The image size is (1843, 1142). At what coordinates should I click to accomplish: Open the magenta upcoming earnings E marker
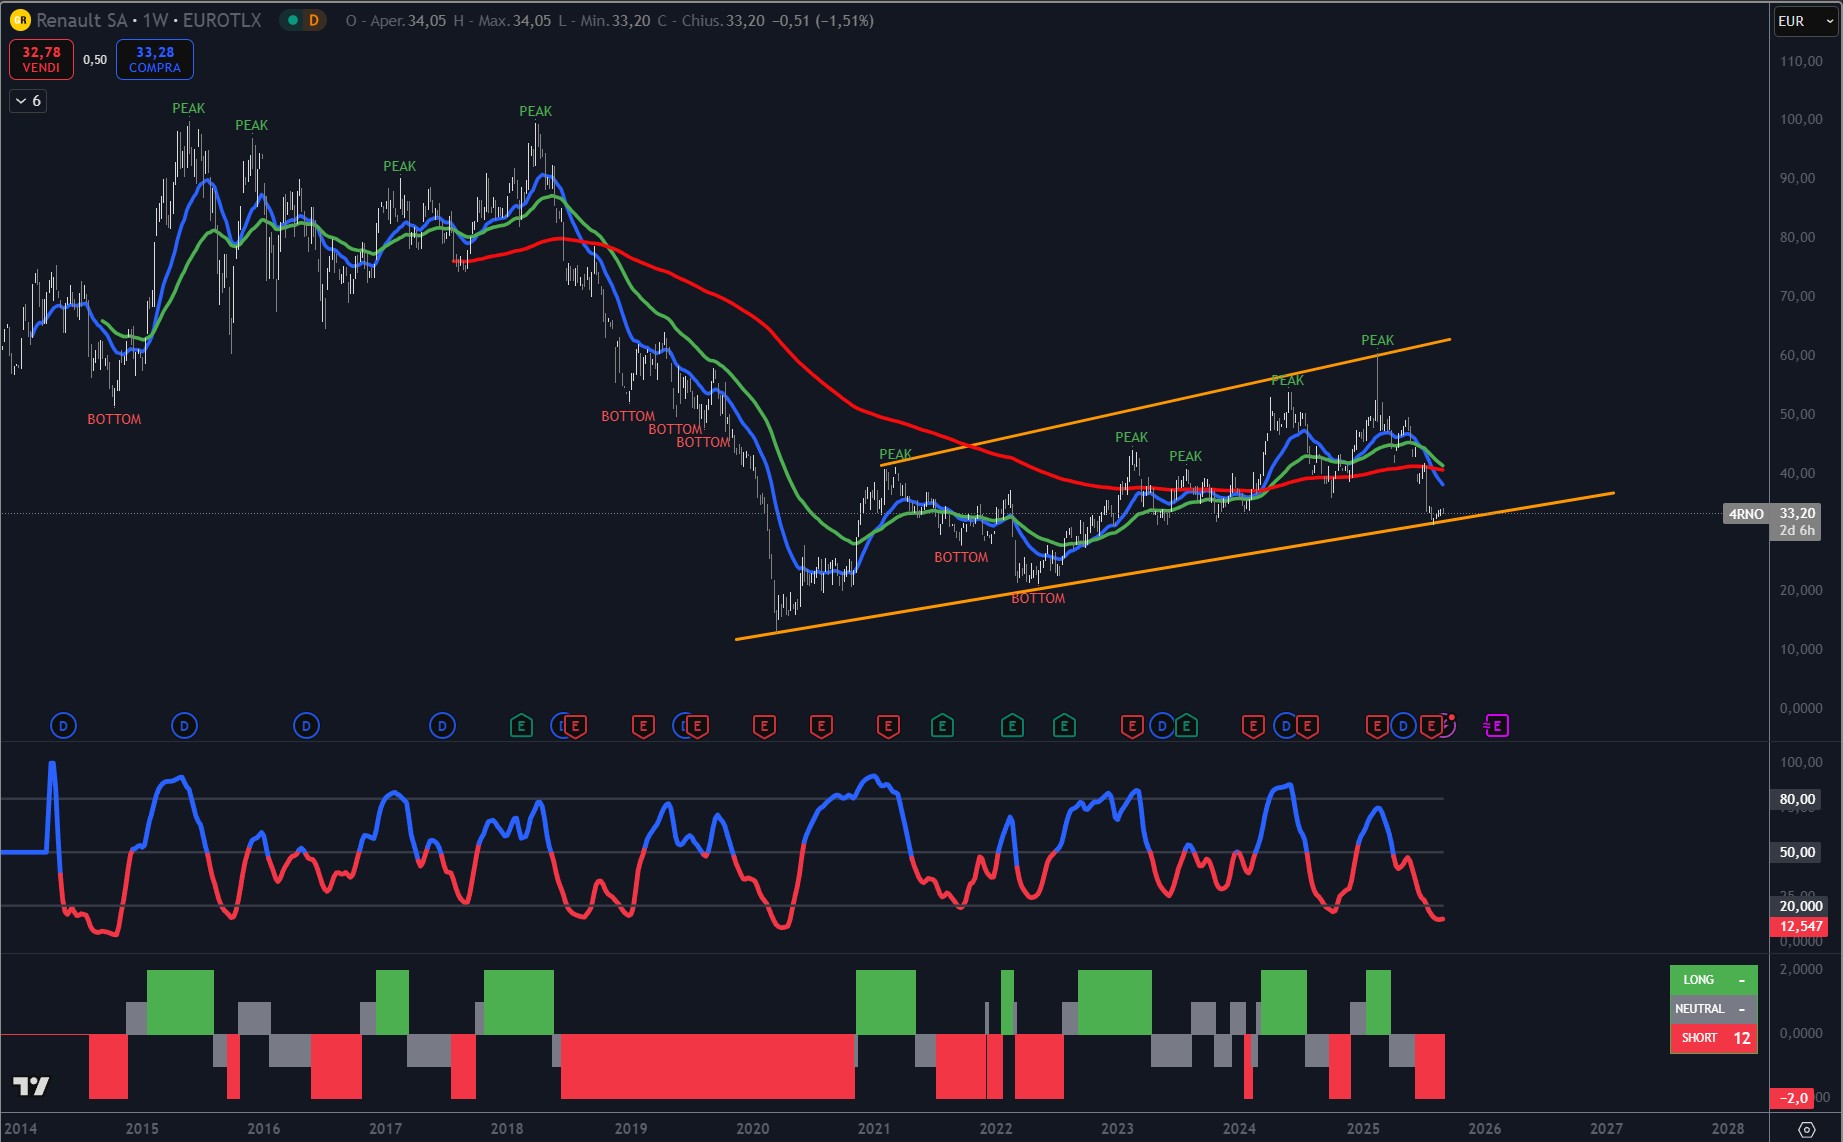pos(1496,726)
